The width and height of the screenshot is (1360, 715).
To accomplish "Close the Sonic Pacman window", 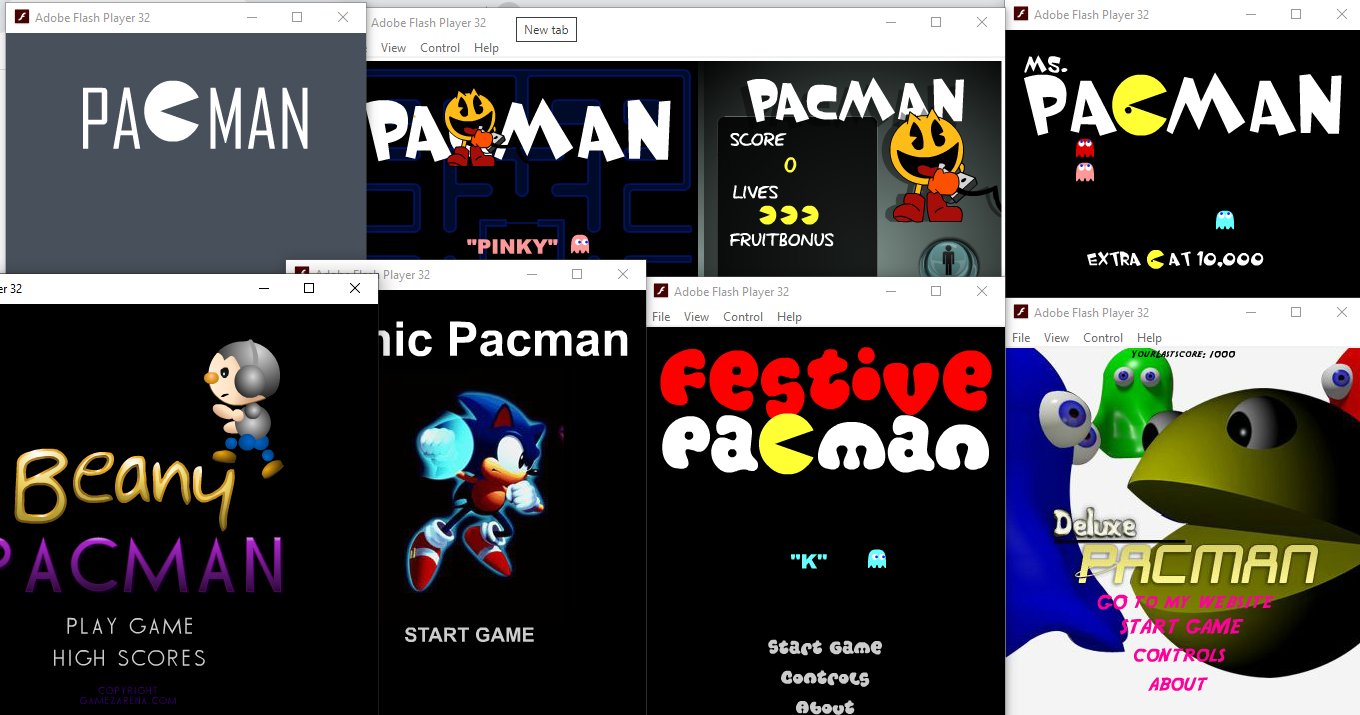I will click(623, 274).
